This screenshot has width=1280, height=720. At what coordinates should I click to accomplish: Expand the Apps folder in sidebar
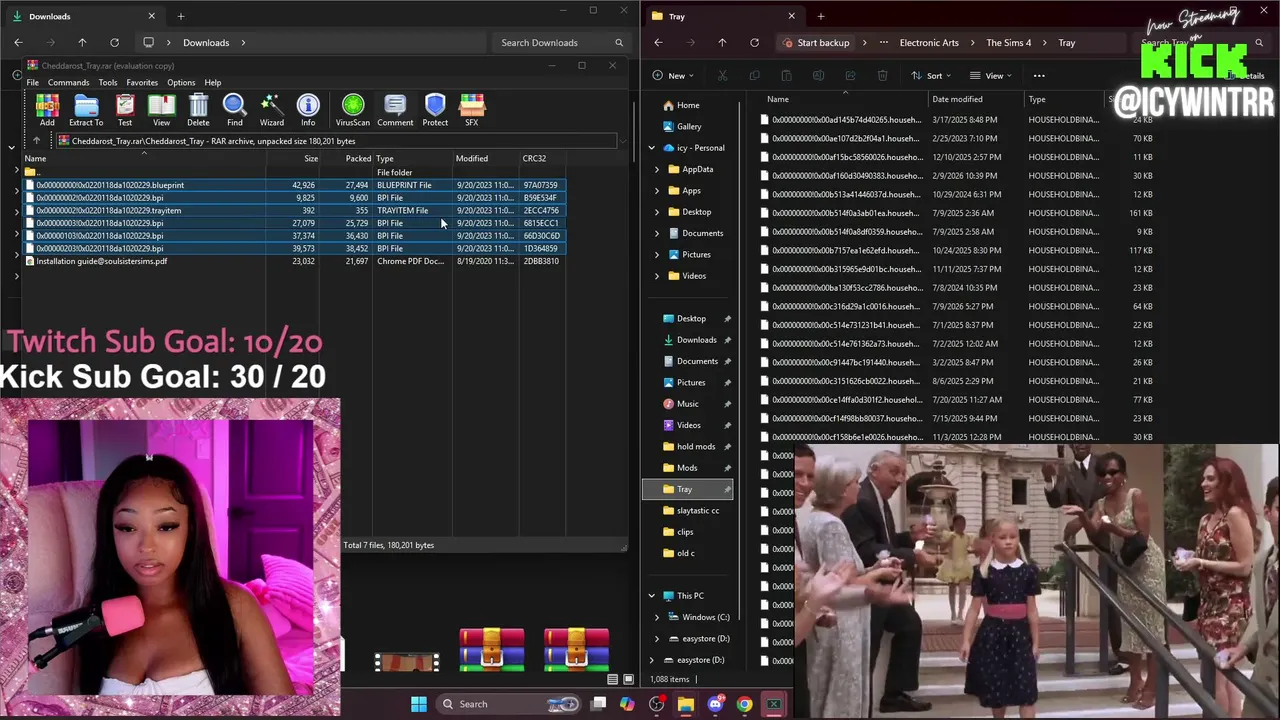tap(657, 191)
